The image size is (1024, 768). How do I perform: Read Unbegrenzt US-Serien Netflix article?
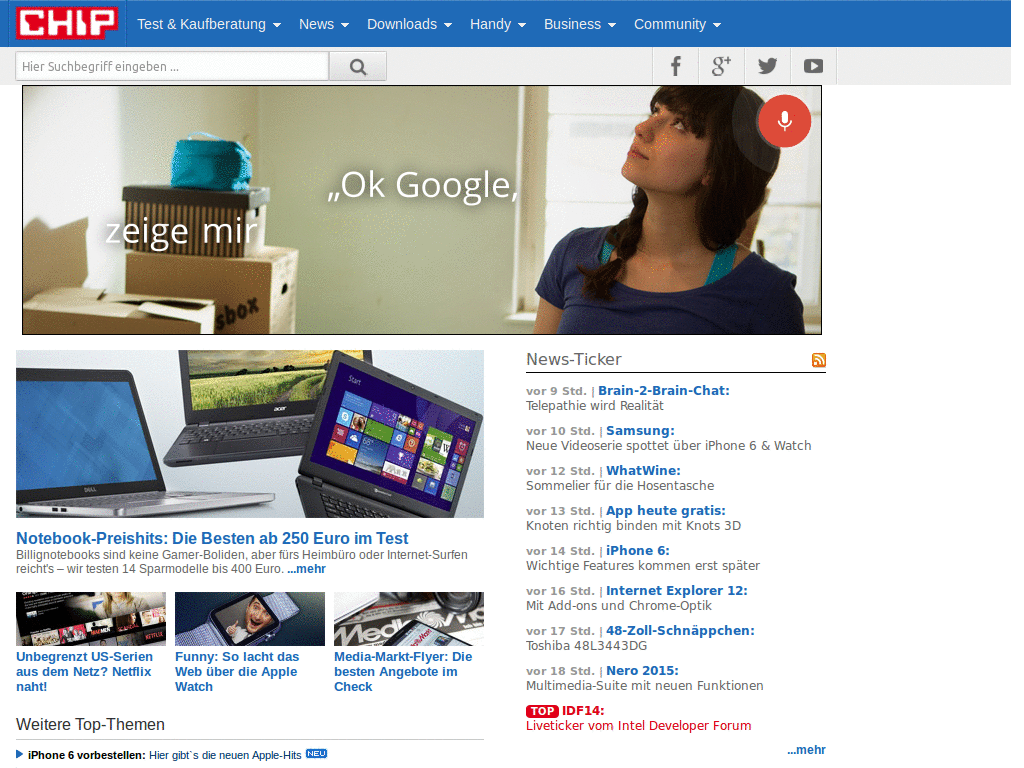84,671
